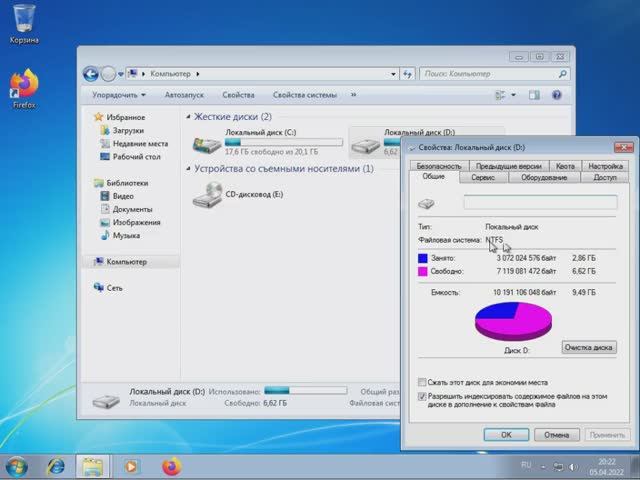
Task: Click Свойства системы in the toolbar
Action: coord(304,95)
